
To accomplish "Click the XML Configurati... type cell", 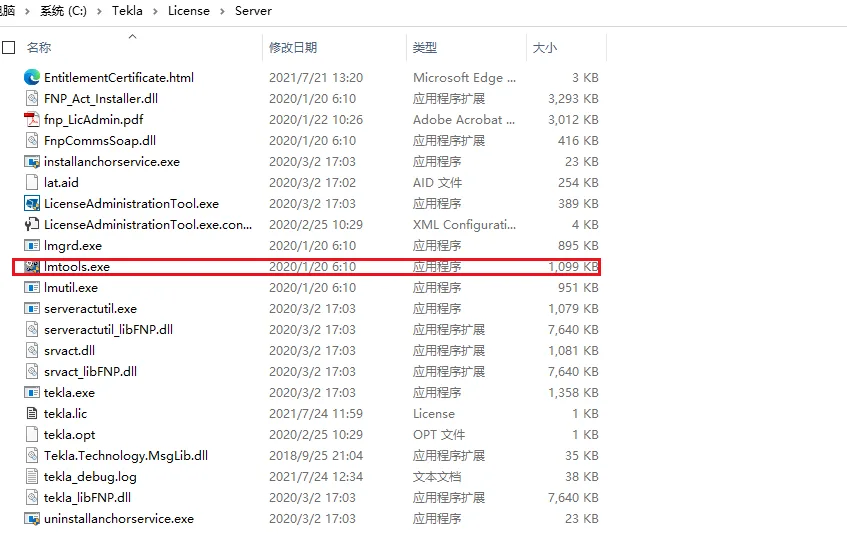I will pos(465,225).
